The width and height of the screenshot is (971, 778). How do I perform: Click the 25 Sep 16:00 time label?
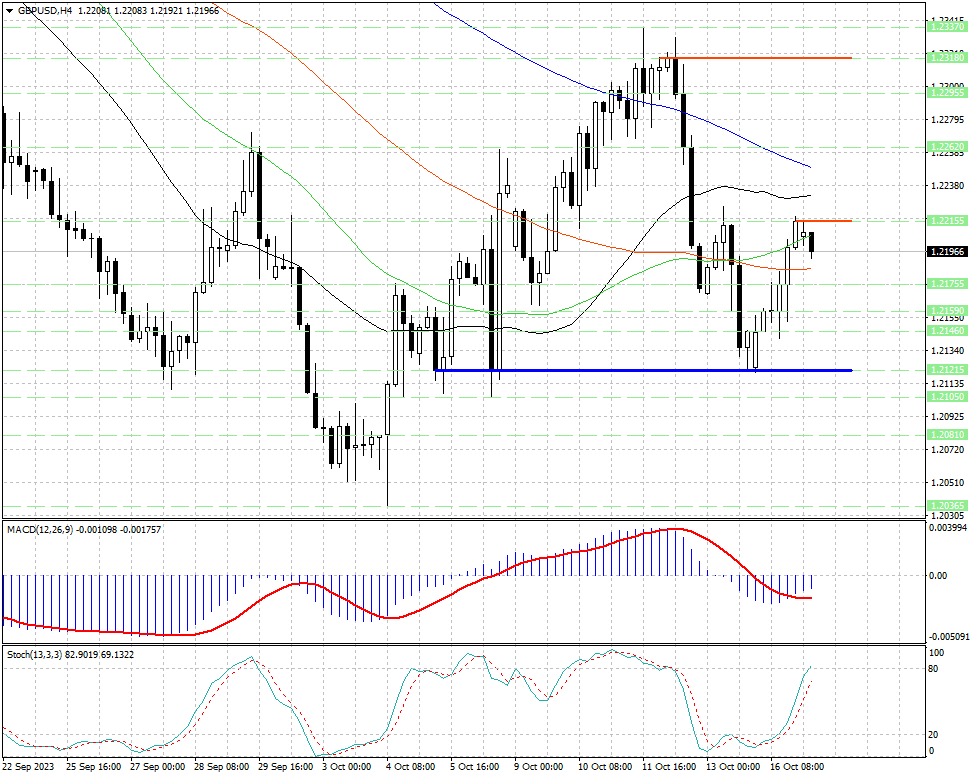tap(94, 767)
